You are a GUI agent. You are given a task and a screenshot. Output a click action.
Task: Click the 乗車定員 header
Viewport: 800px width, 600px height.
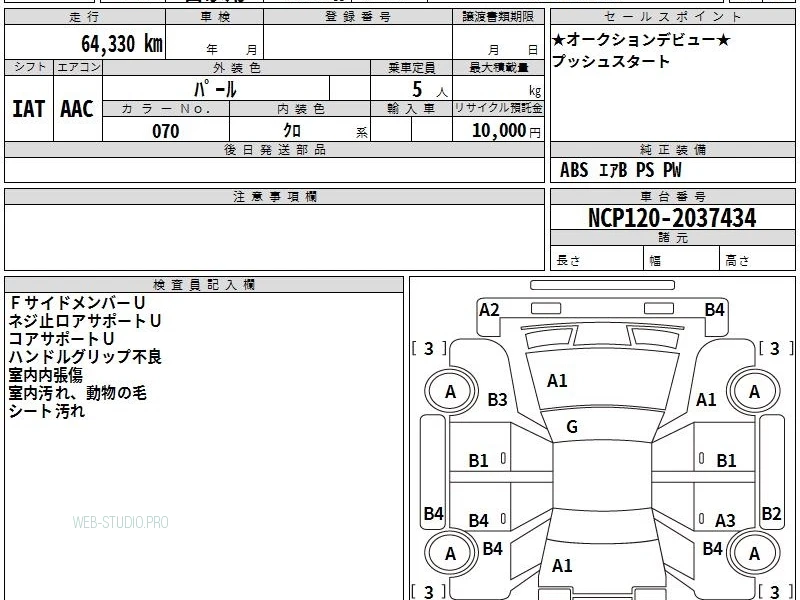pyautogui.click(x=411, y=67)
